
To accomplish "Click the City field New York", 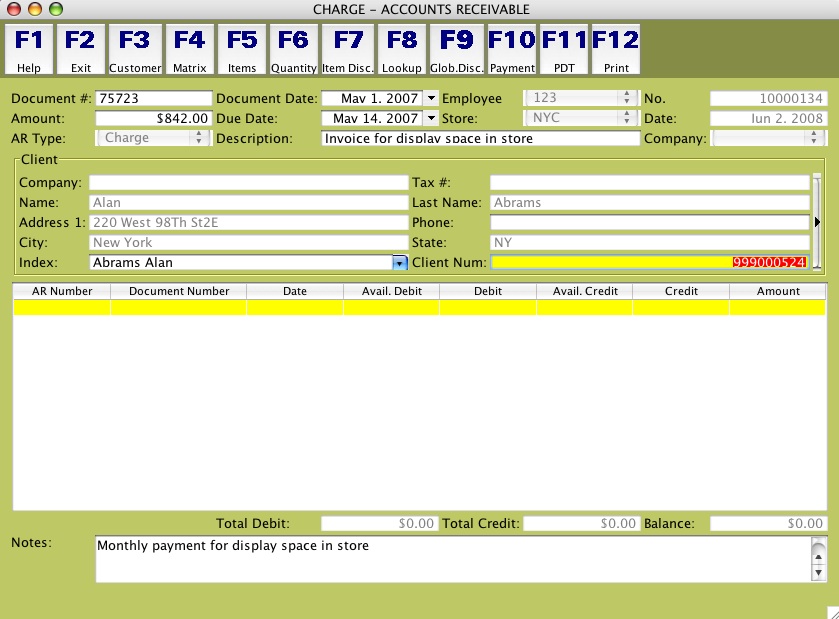I will click(249, 242).
